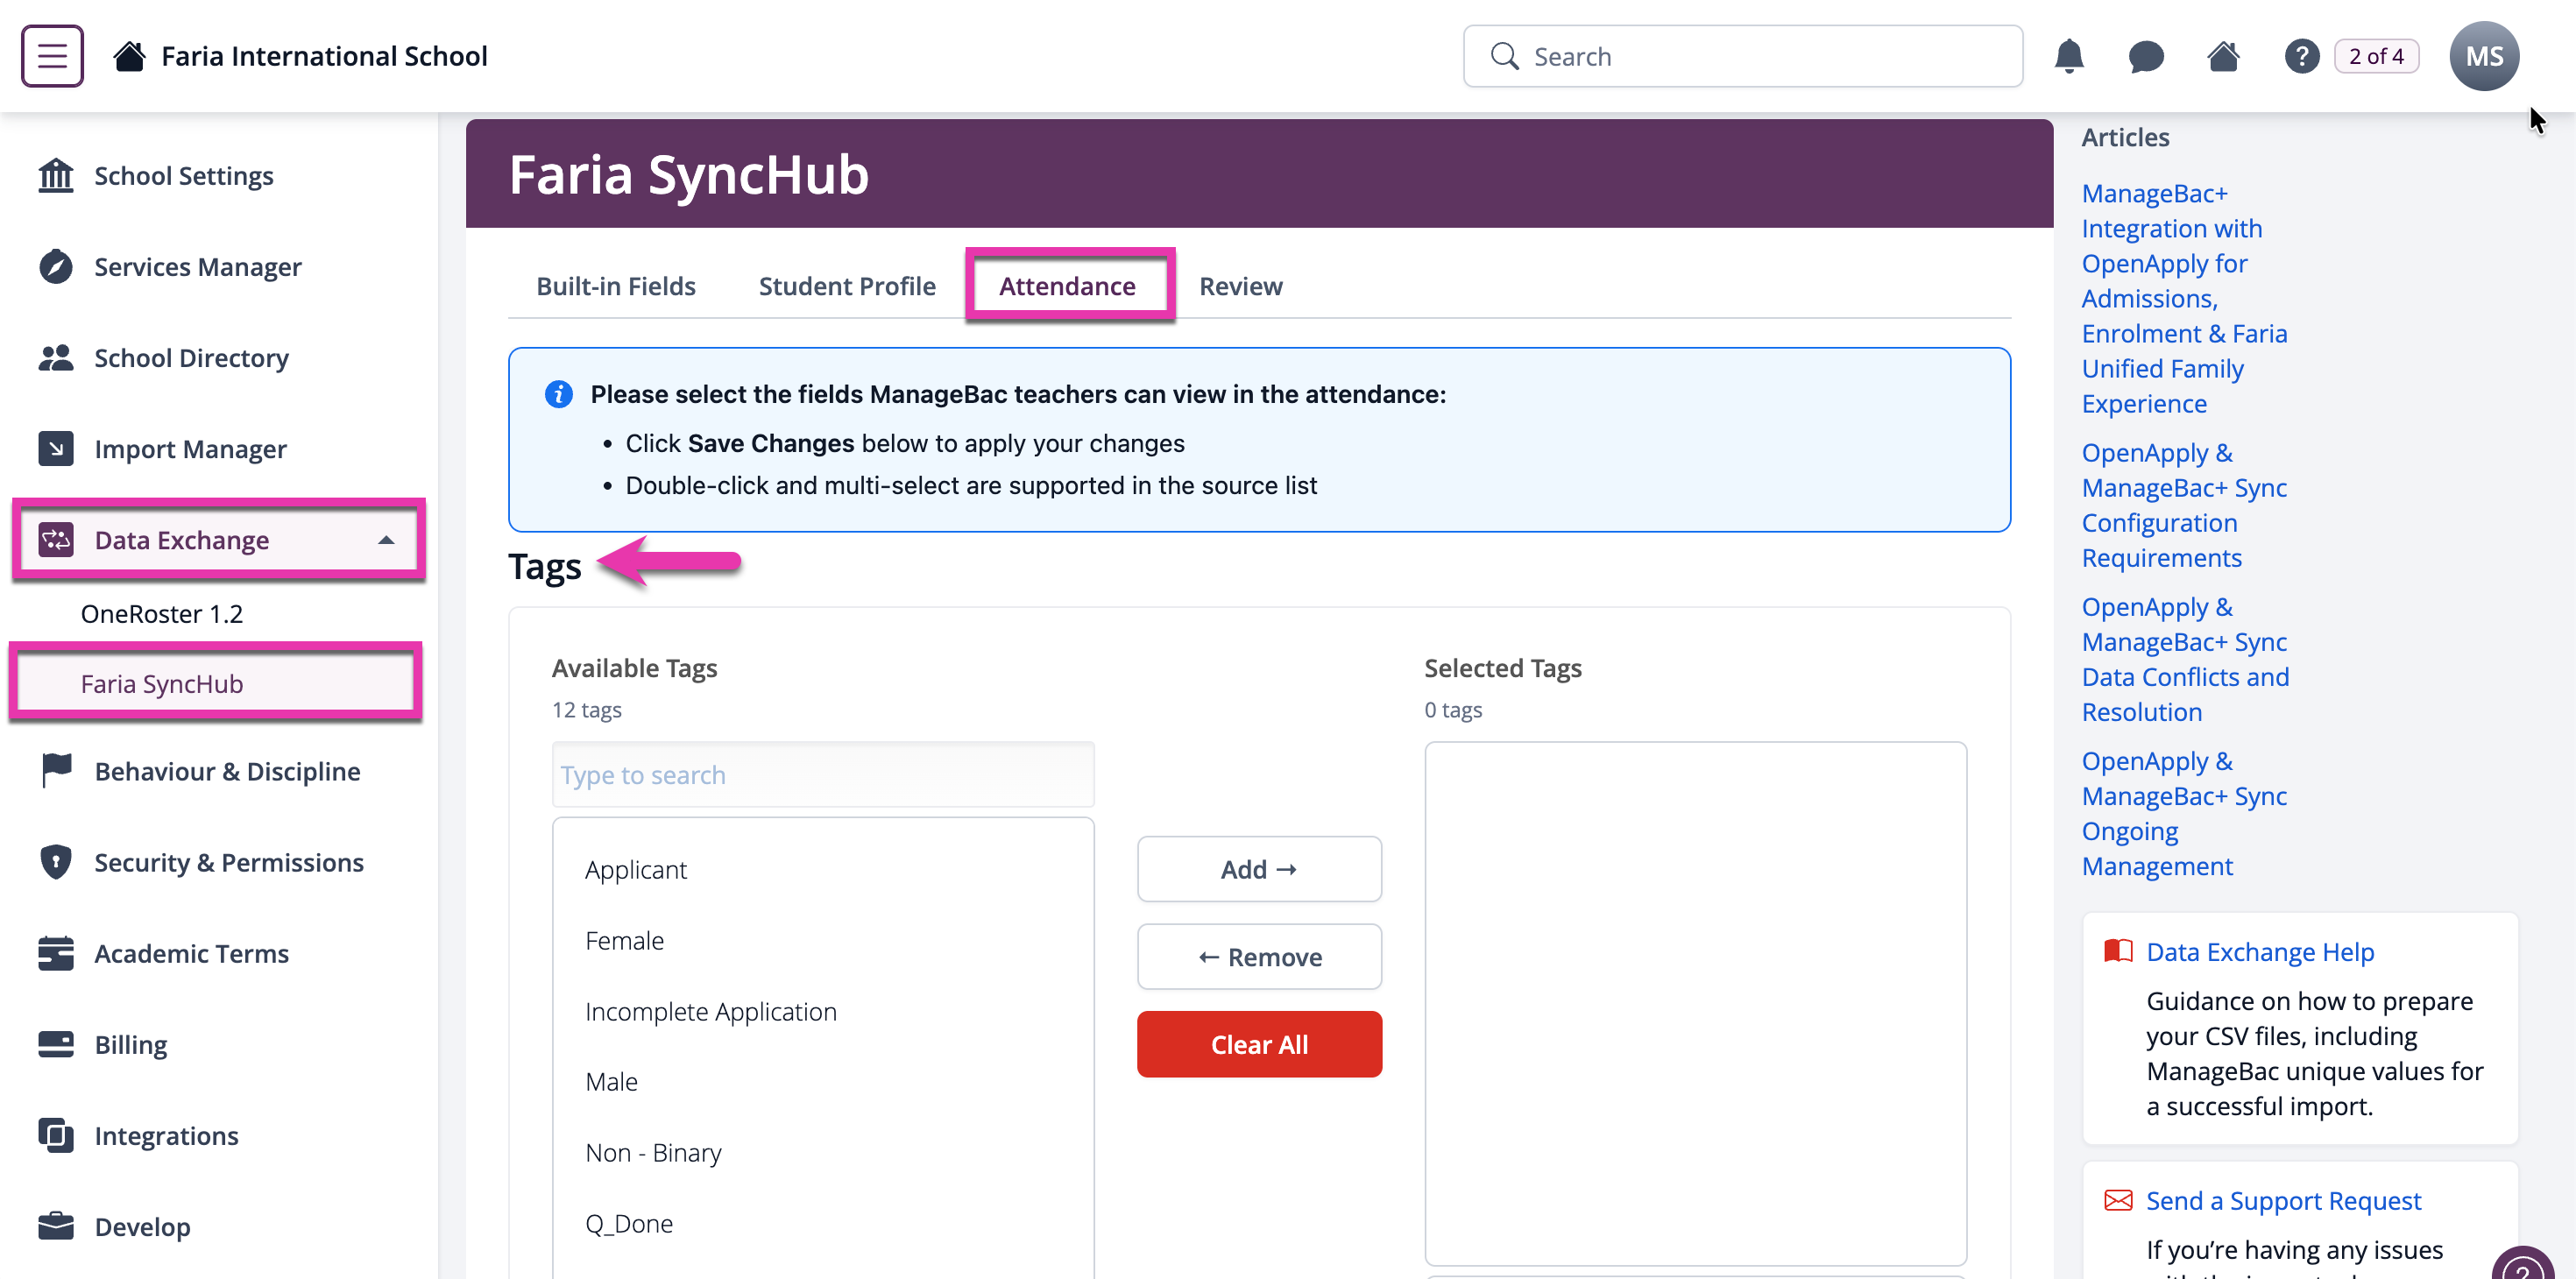Click the Behaviour & Discipline flag icon
This screenshot has height=1279, width=2576.
point(56,771)
